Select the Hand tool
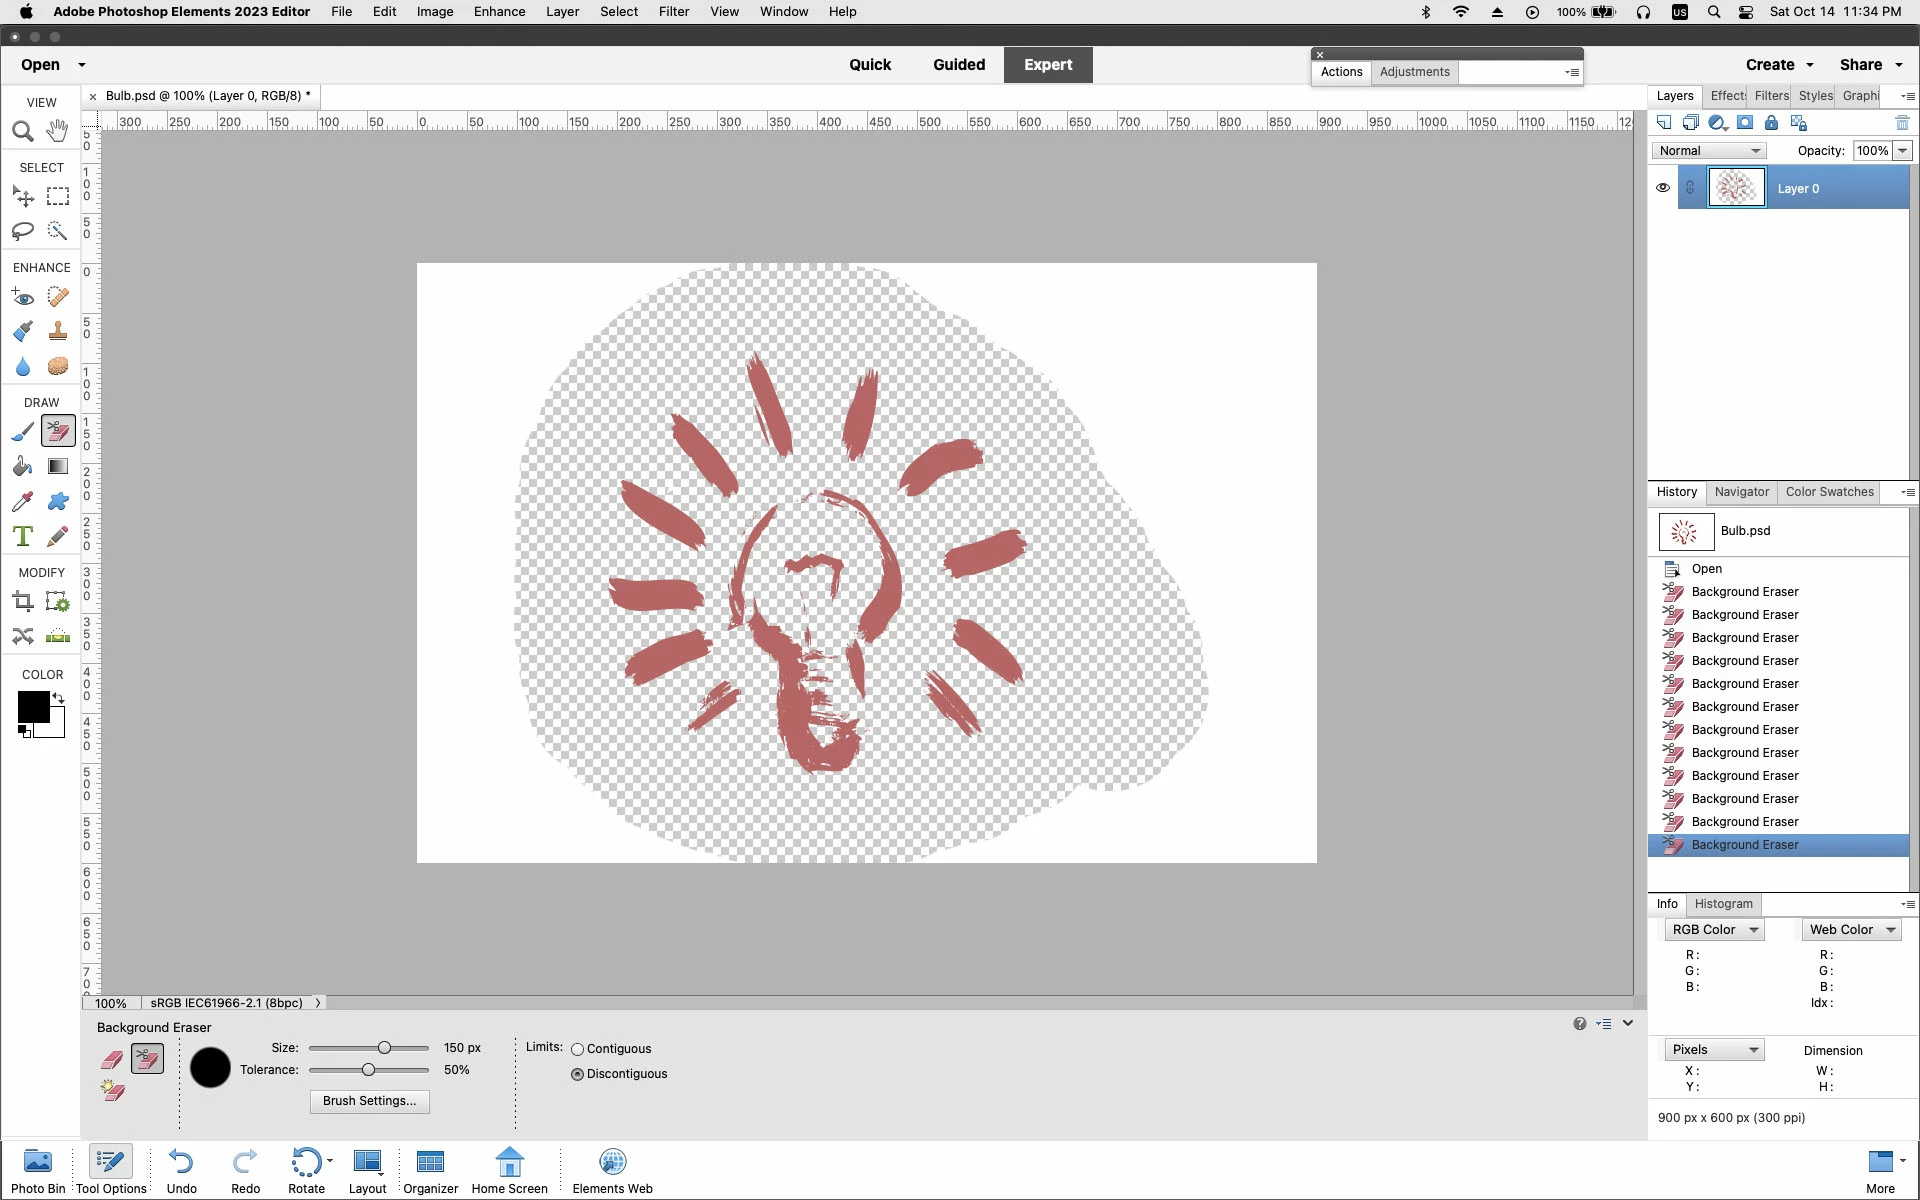This screenshot has width=1920, height=1200. coord(58,131)
